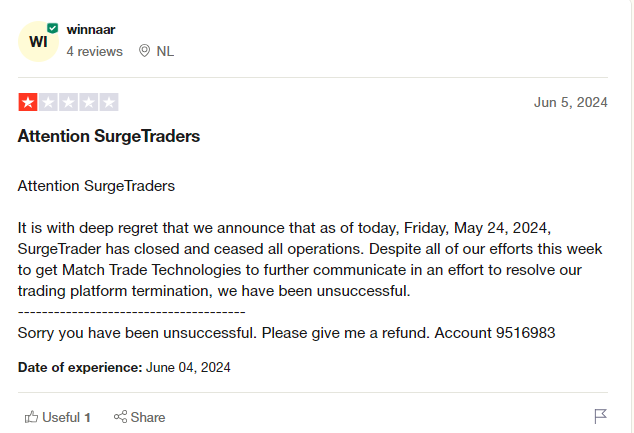Image resolution: width=634 pixels, height=433 pixels.
Task: Click the location pin icon
Action: tap(144, 51)
